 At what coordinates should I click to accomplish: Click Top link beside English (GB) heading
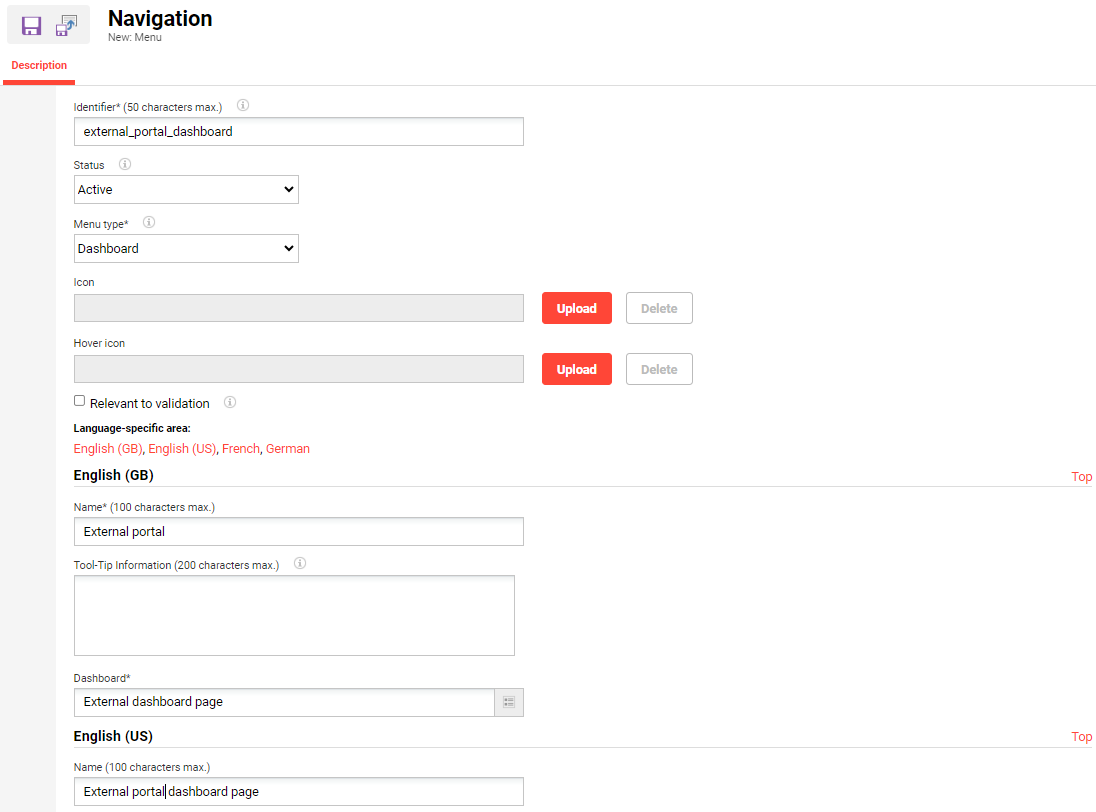click(1081, 477)
